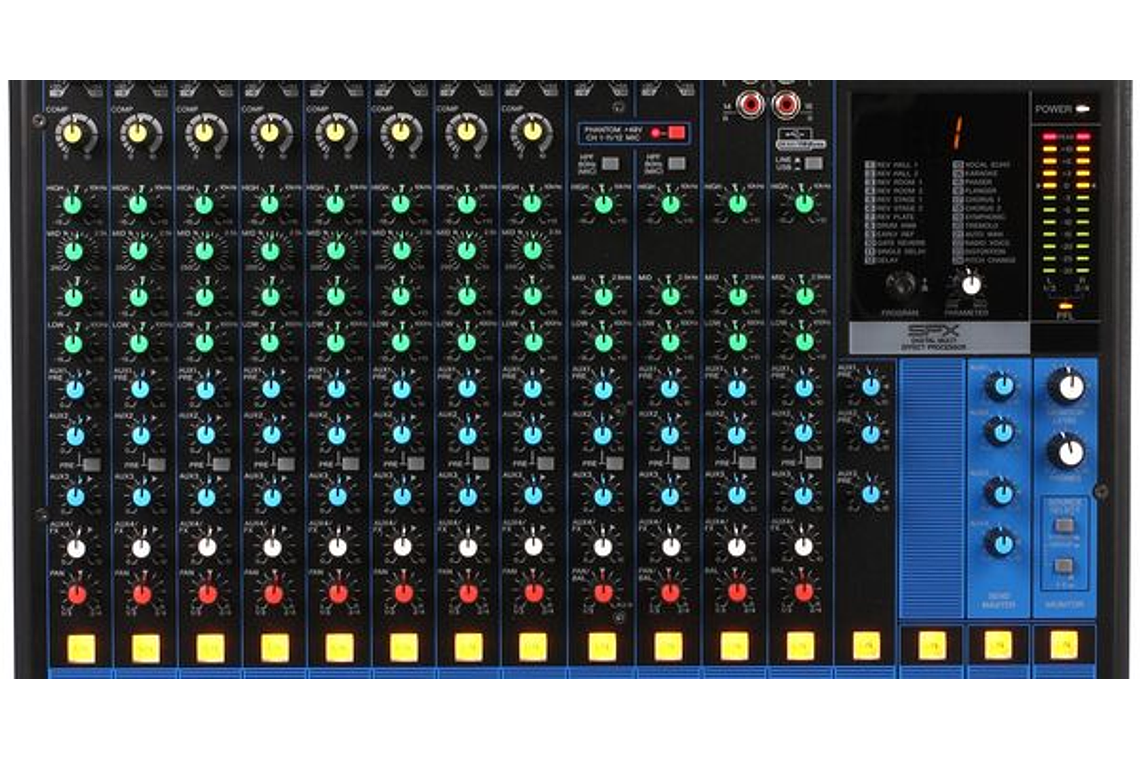This screenshot has height=760, width=1140.
Task: Click the orange effect program number display
Action: click(x=956, y=130)
